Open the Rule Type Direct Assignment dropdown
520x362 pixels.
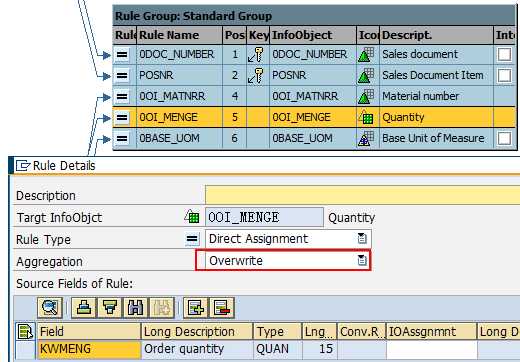coord(362,239)
